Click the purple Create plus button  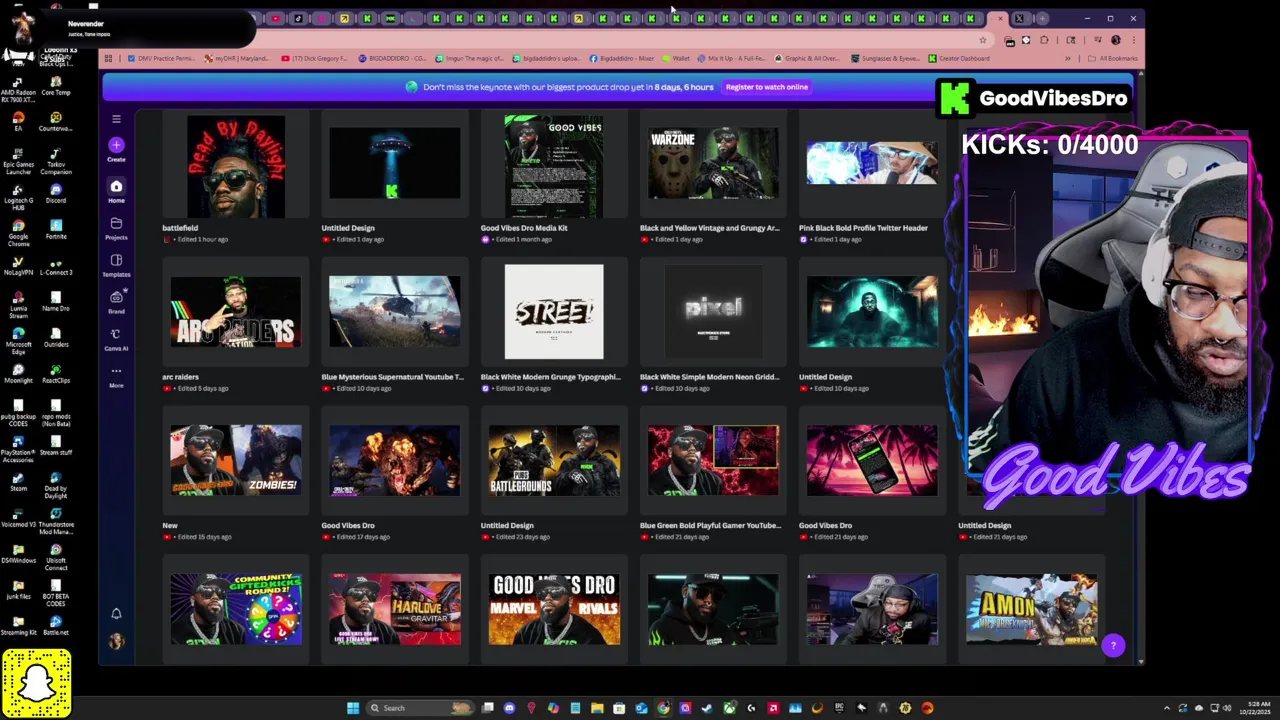(x=116, y=145)
